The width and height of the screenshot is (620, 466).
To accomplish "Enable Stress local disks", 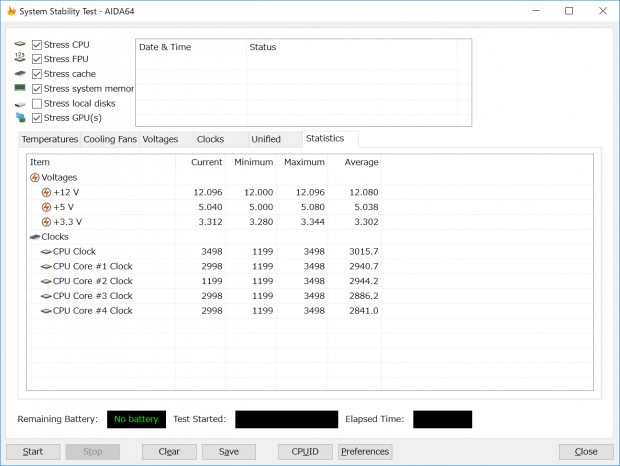I will coord(37,104).
